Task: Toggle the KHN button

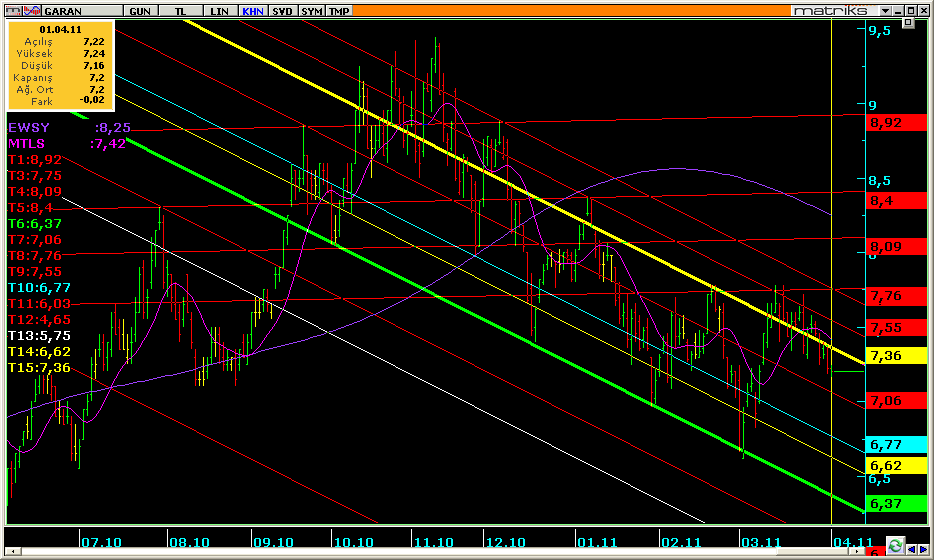Action: click(x=253, y=10)
